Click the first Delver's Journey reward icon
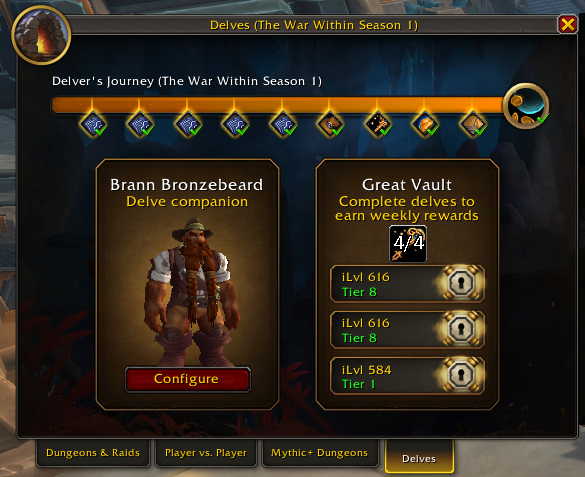 coord(93,124)
